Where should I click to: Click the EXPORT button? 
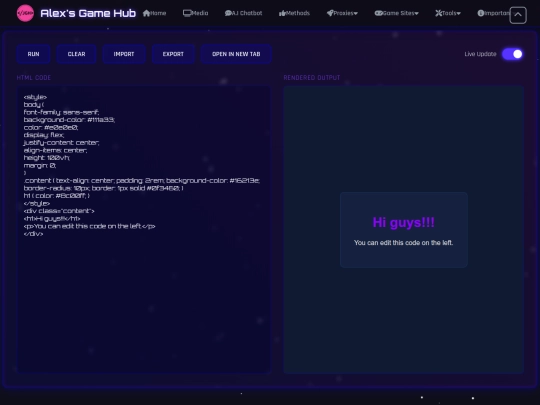click(x=173, y=54)
